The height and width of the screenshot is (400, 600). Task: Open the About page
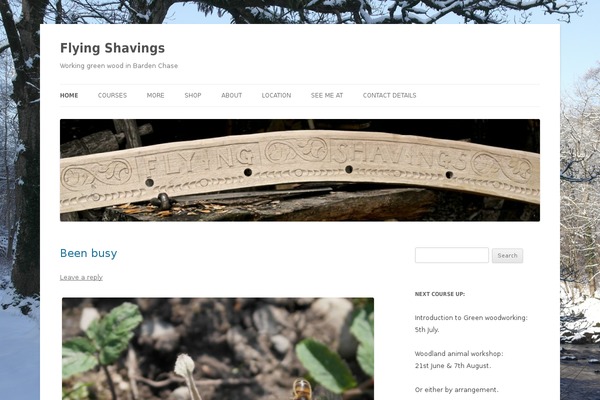[x=232, y=95]
